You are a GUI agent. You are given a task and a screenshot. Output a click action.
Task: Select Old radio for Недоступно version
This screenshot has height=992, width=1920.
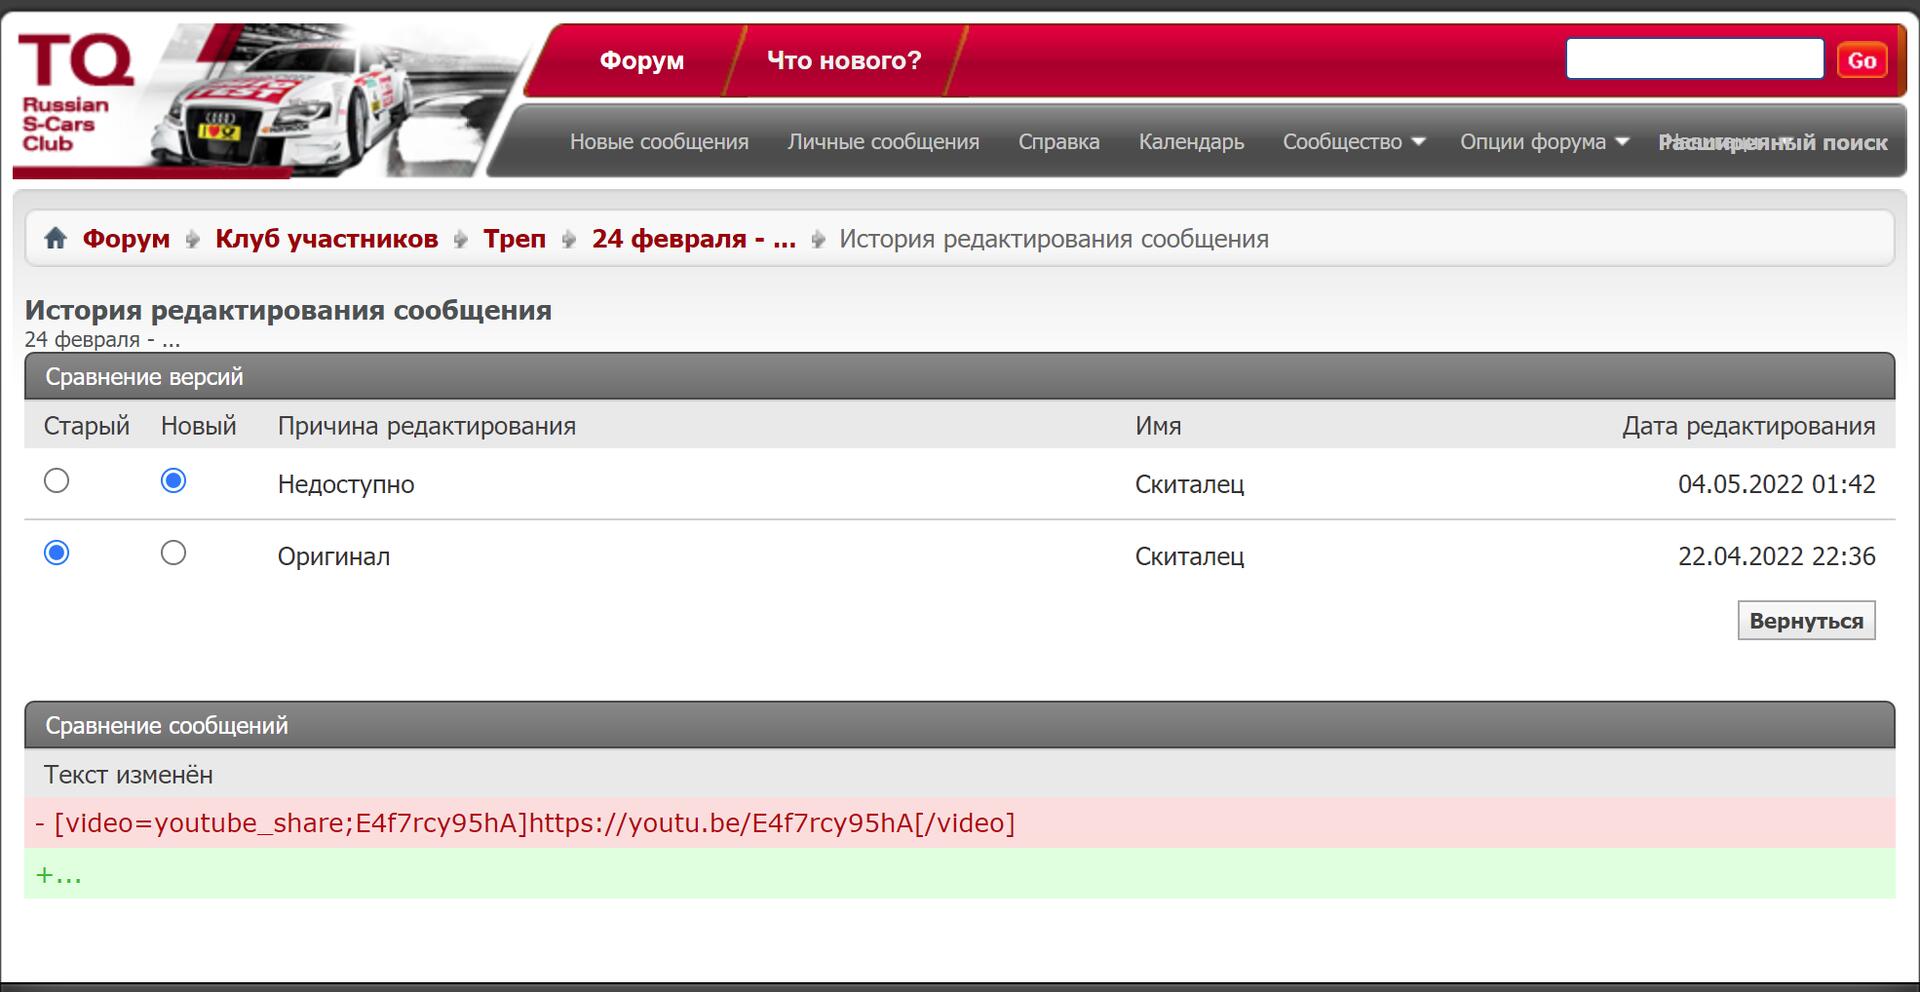tap(57, 481)
